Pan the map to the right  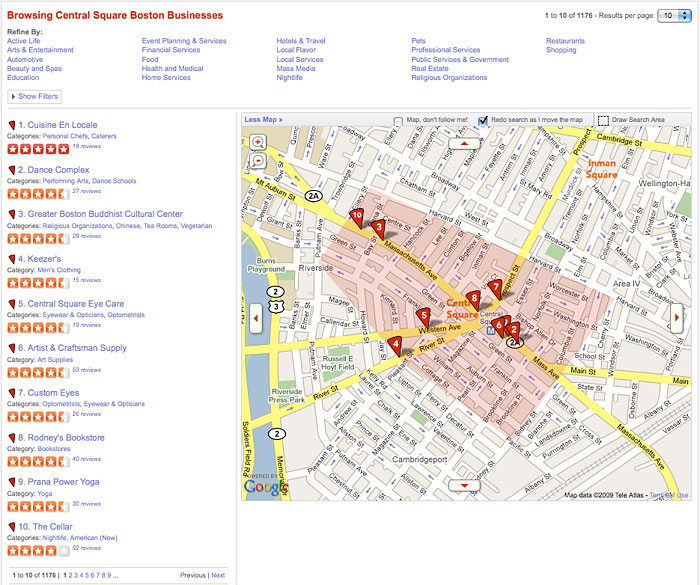(x=676, y=318)
